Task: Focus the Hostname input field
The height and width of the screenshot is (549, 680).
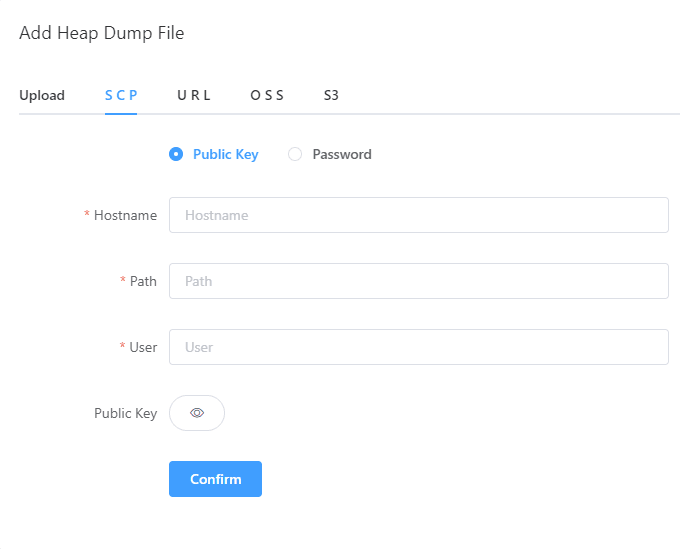Action: pyautogui.click(x=419, y=215)
